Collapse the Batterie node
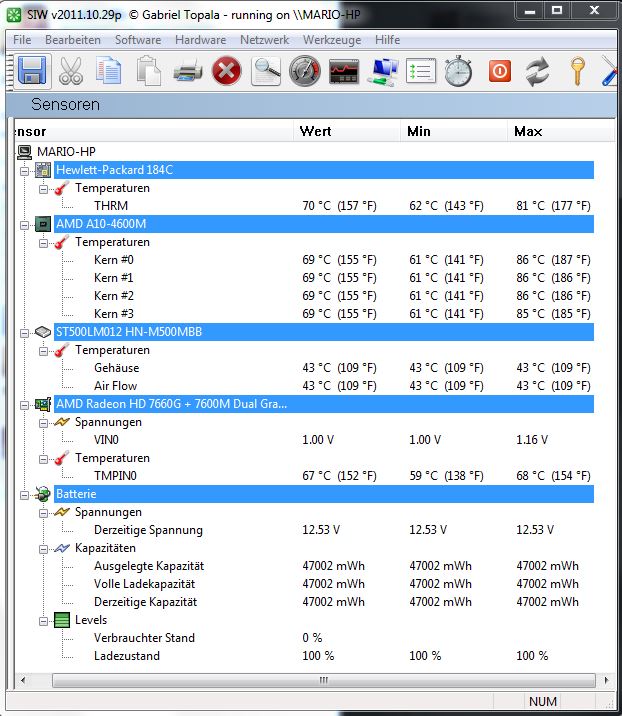 click(25, 495)
